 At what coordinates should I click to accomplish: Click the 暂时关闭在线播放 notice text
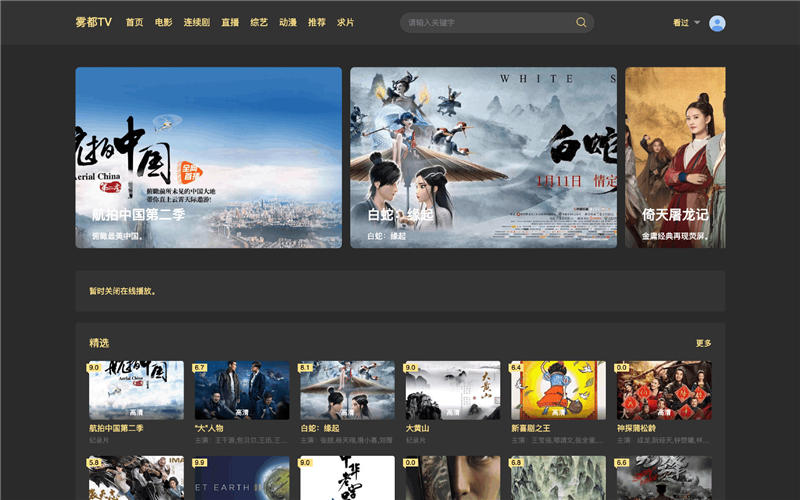tap(122, 291)
